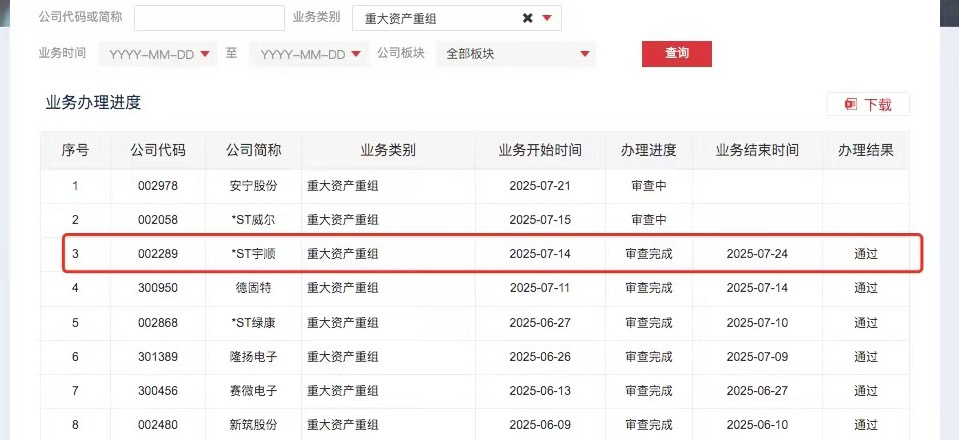Click sequence number 5 in the table
Viewport: 959px width, 440px height.
[x=75, y=323]
